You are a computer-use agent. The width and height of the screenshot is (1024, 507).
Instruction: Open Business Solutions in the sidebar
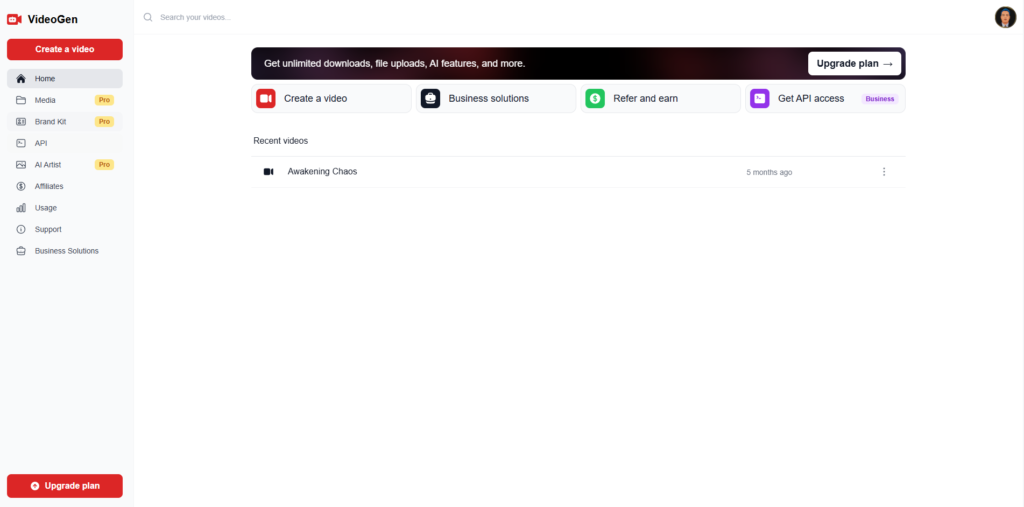pos(65,251)
